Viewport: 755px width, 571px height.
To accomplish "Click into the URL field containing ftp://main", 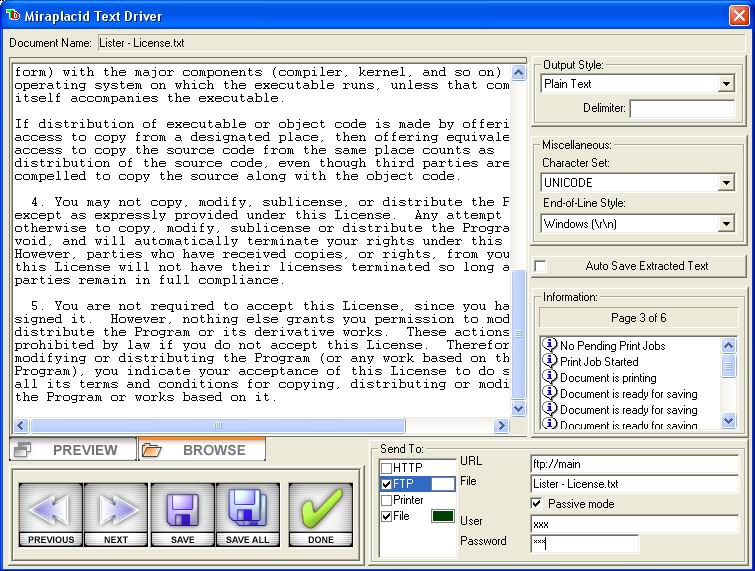I will tap(634, 463).
